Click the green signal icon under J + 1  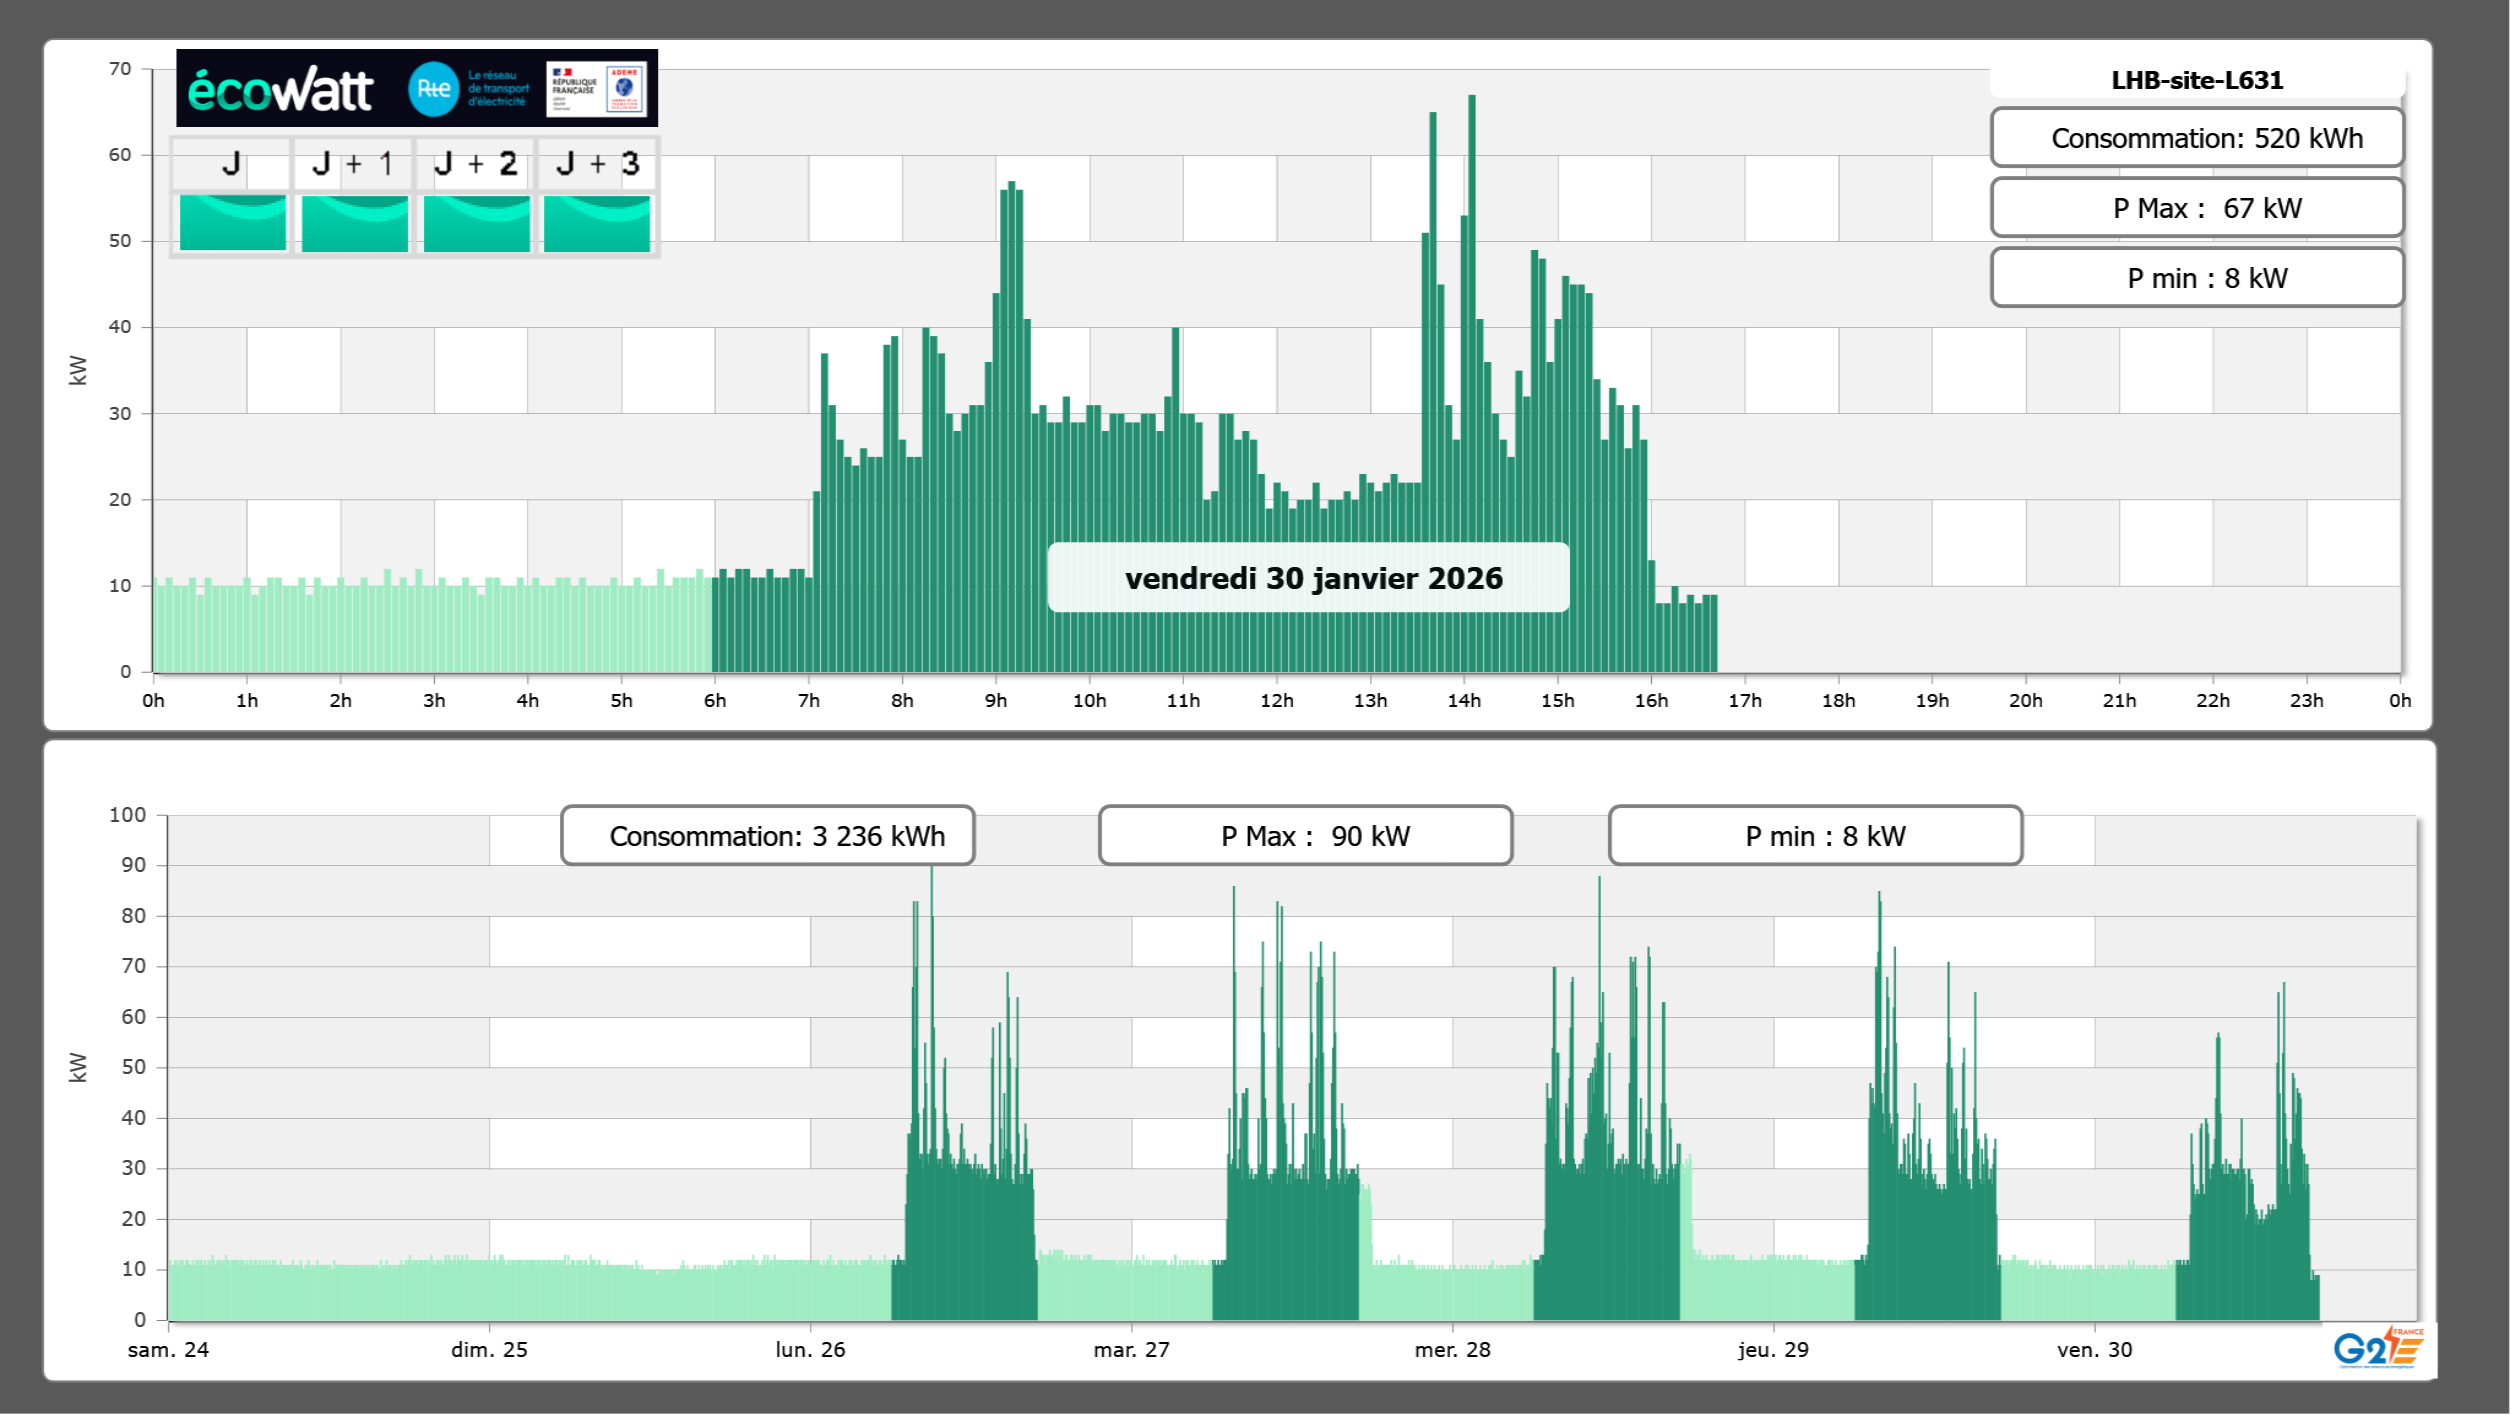(x=354, y=222)
